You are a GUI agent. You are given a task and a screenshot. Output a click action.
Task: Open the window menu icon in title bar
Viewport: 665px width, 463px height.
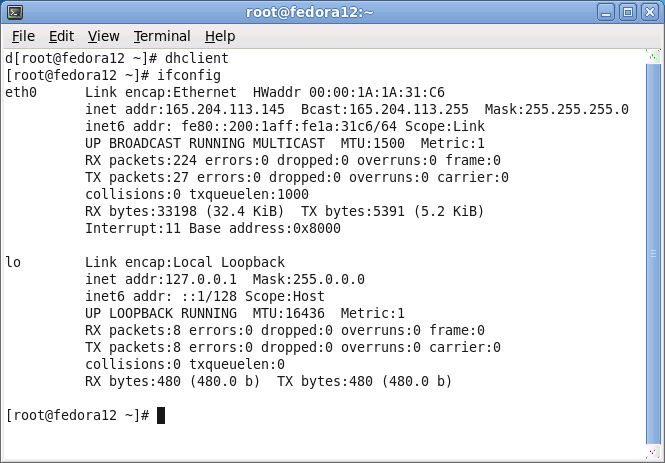tap(14, 12)
